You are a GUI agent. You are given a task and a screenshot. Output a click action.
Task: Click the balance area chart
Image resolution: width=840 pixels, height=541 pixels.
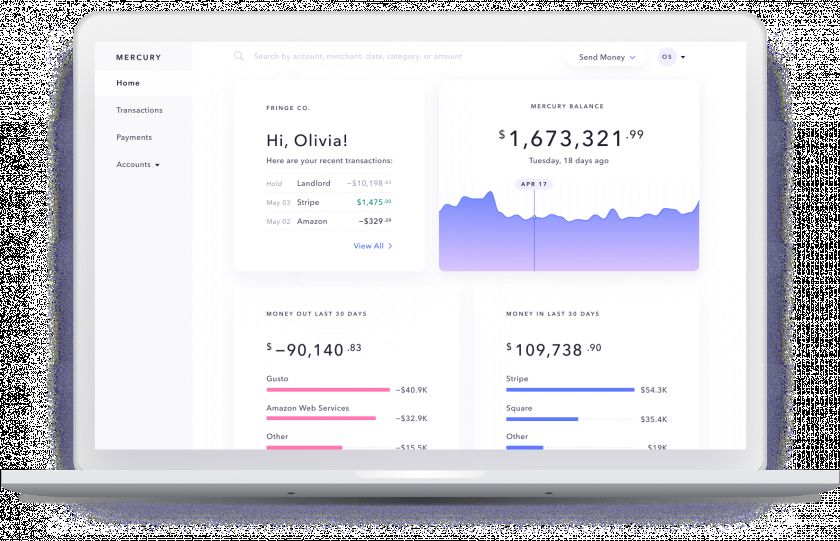[x=569, y=231]
